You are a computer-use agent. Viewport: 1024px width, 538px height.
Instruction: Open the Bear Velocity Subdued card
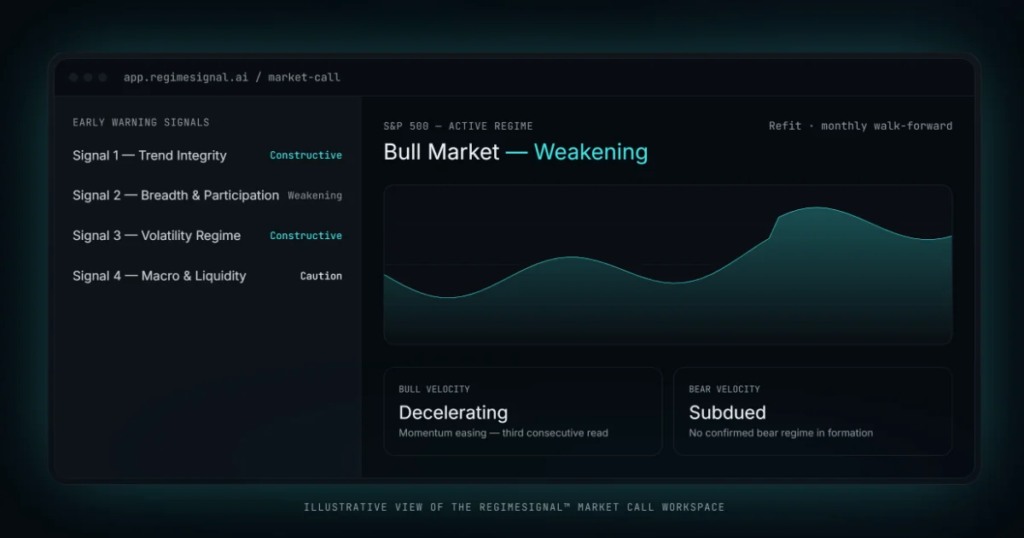pyautogui.click(x=812, y=411)
